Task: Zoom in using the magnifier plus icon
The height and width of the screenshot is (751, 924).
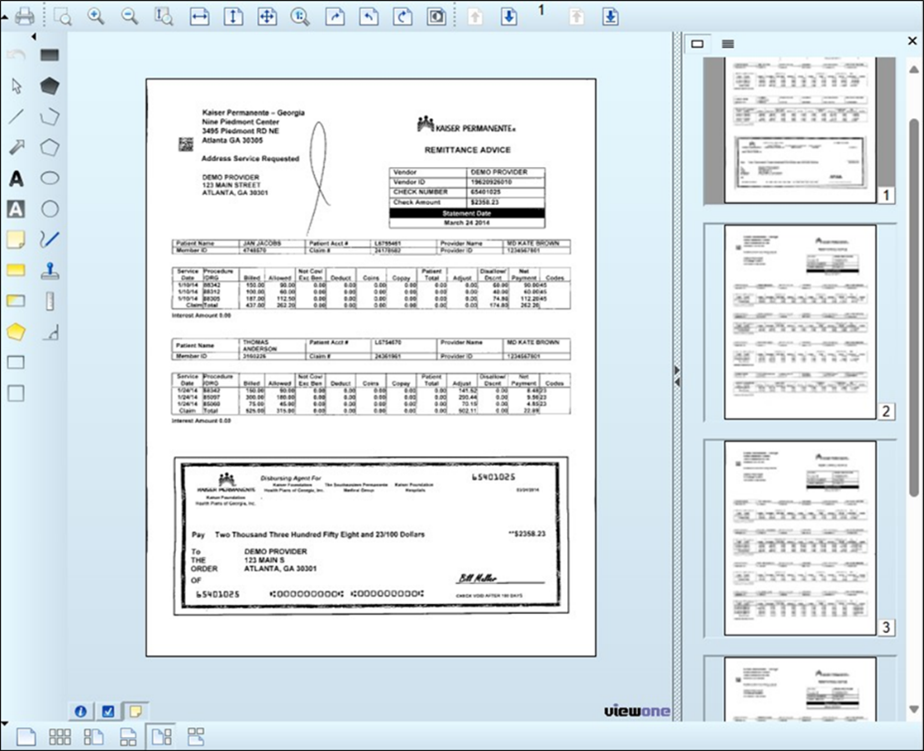Action: coord(96,17)
